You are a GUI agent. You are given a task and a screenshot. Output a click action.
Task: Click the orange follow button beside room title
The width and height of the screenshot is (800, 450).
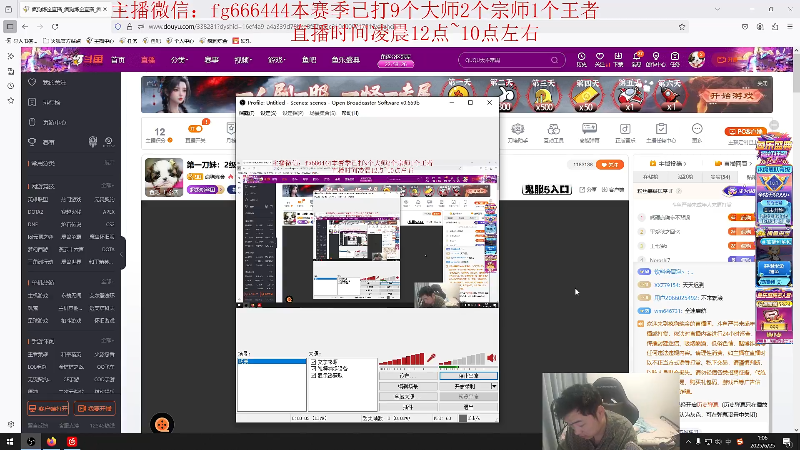tap(610, 165)
